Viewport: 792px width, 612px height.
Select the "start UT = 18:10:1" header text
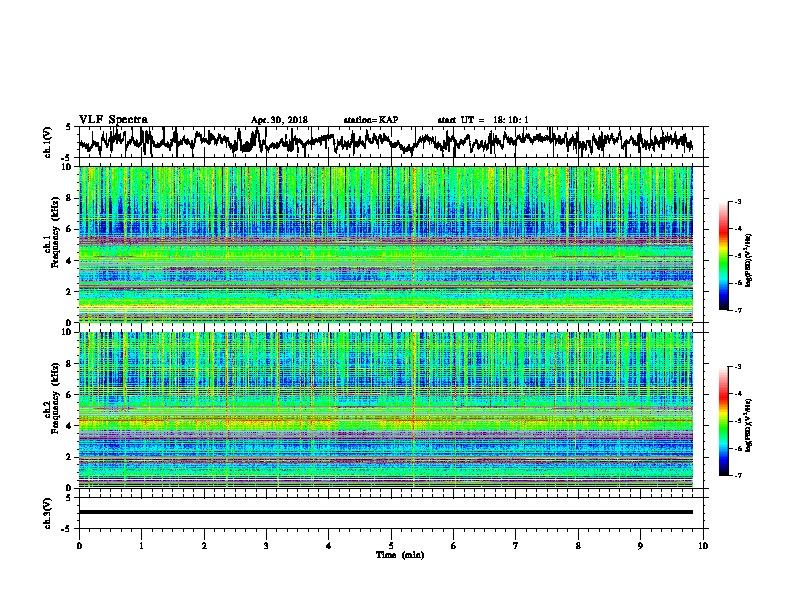click(x=483, y=120)
